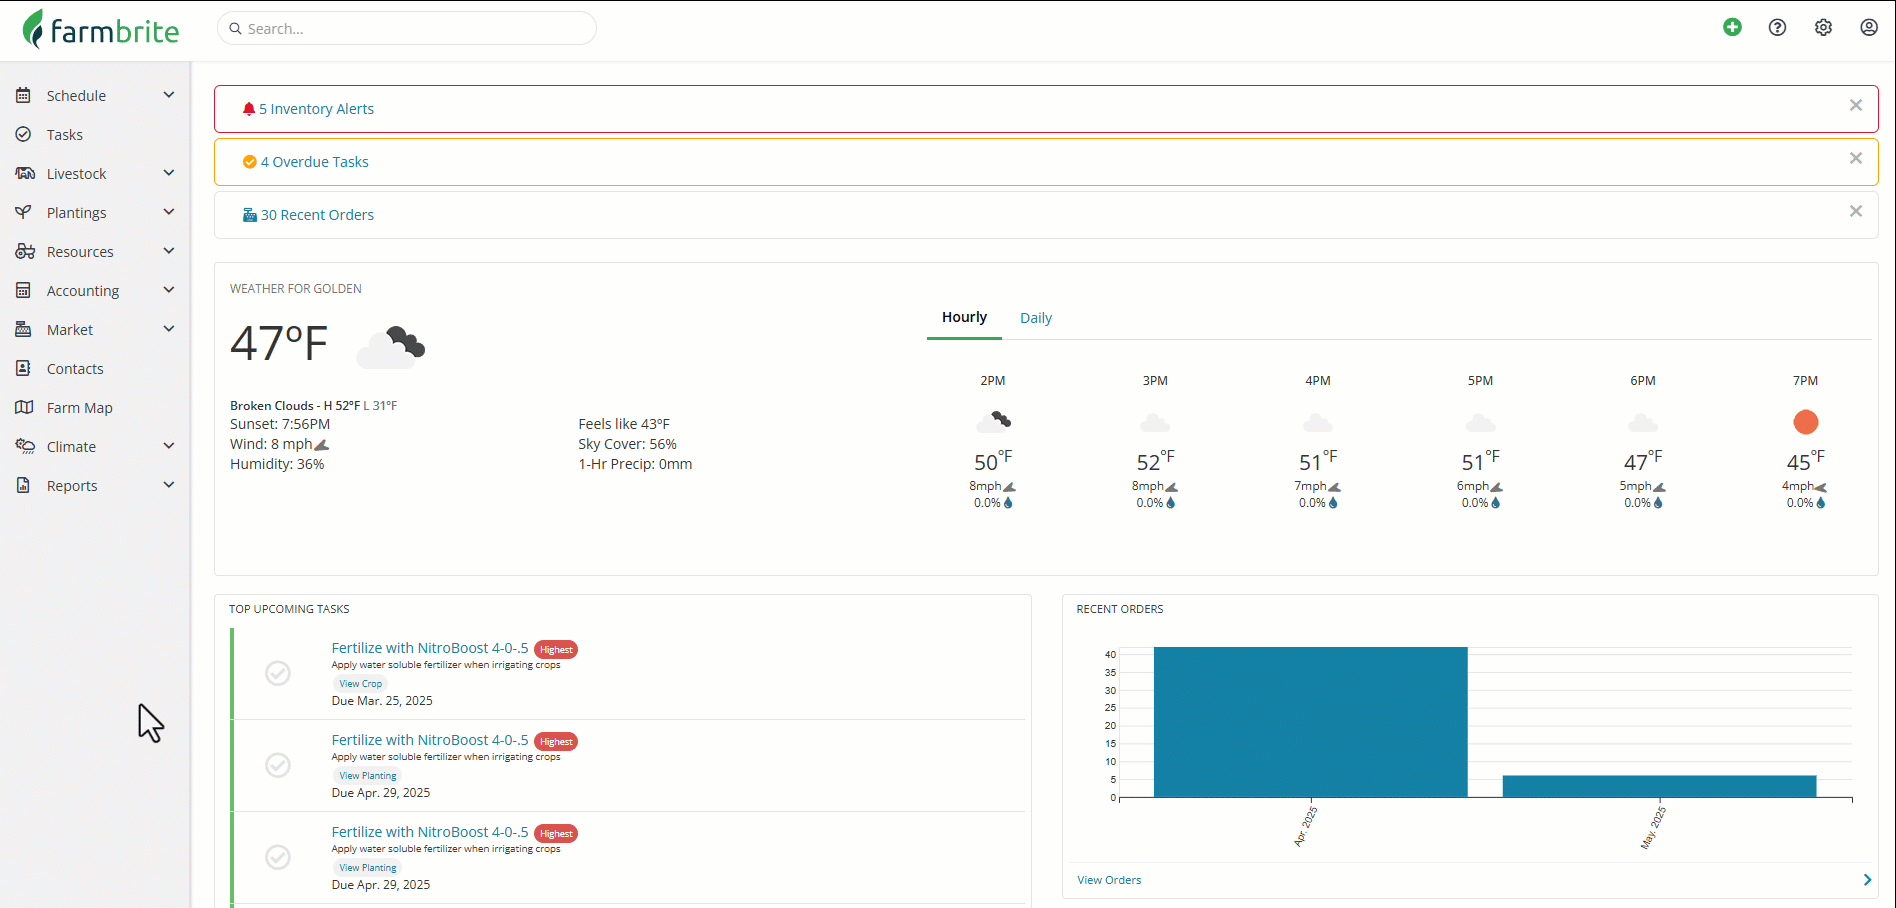
Task: Complete the third NitroBoost fertilize task
Action: click(278, 857)
